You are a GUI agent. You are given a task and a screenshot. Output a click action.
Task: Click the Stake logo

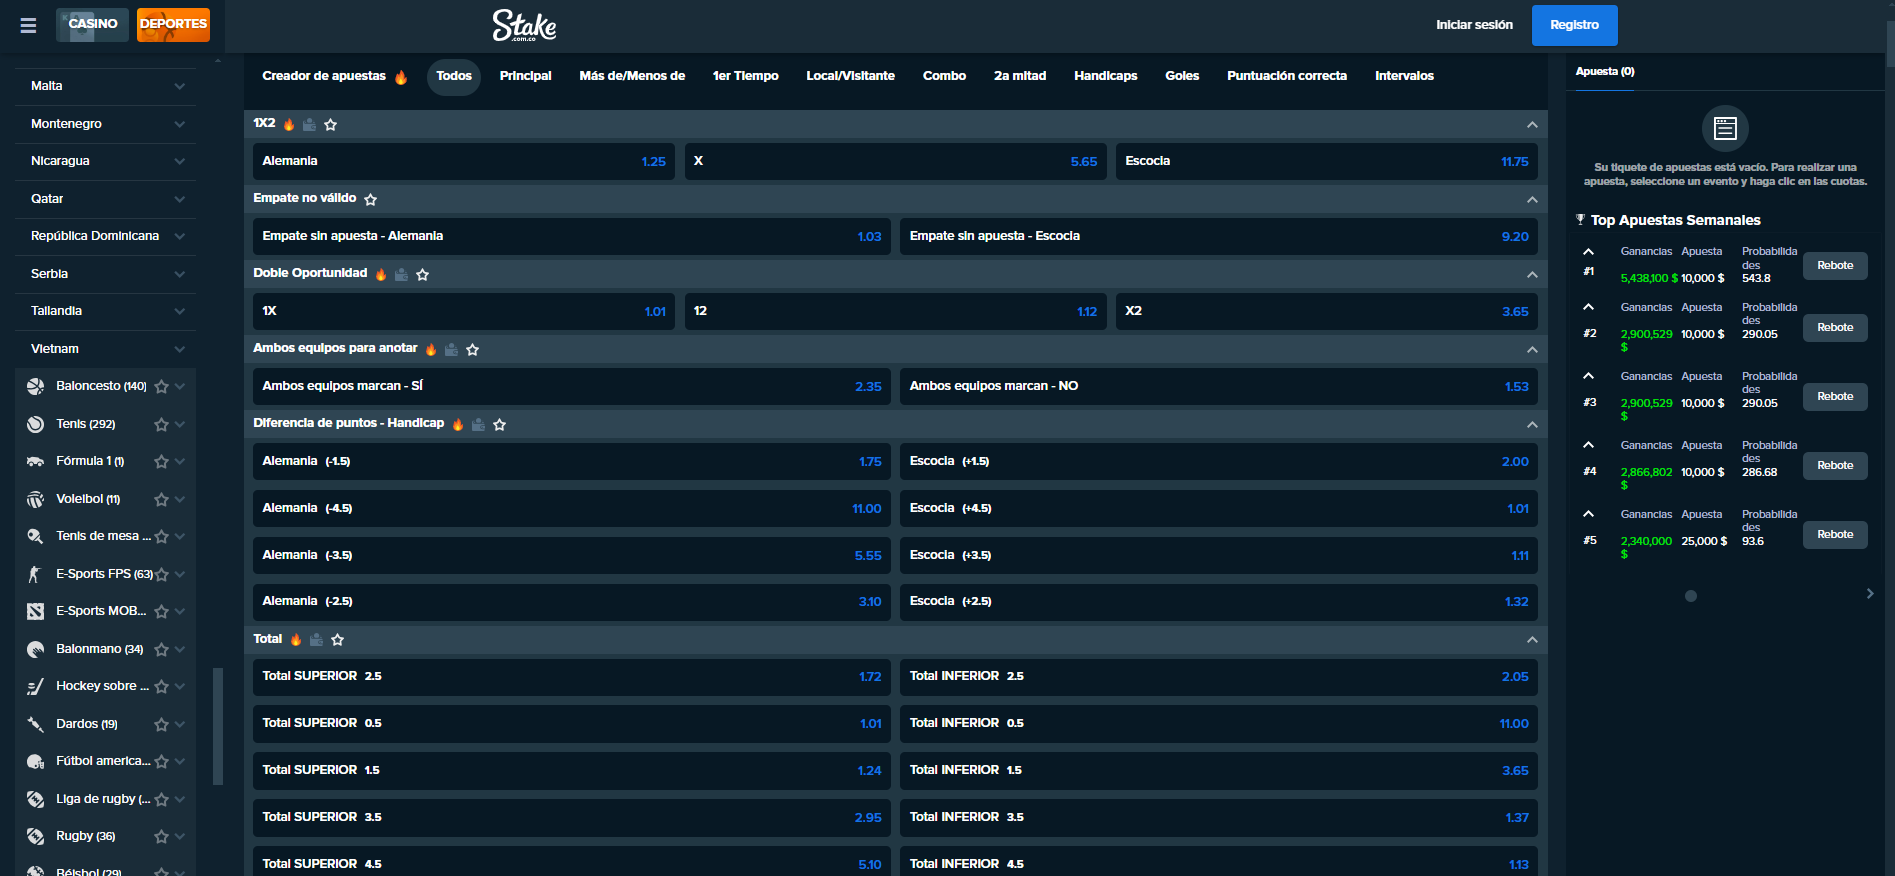point(524,25)
